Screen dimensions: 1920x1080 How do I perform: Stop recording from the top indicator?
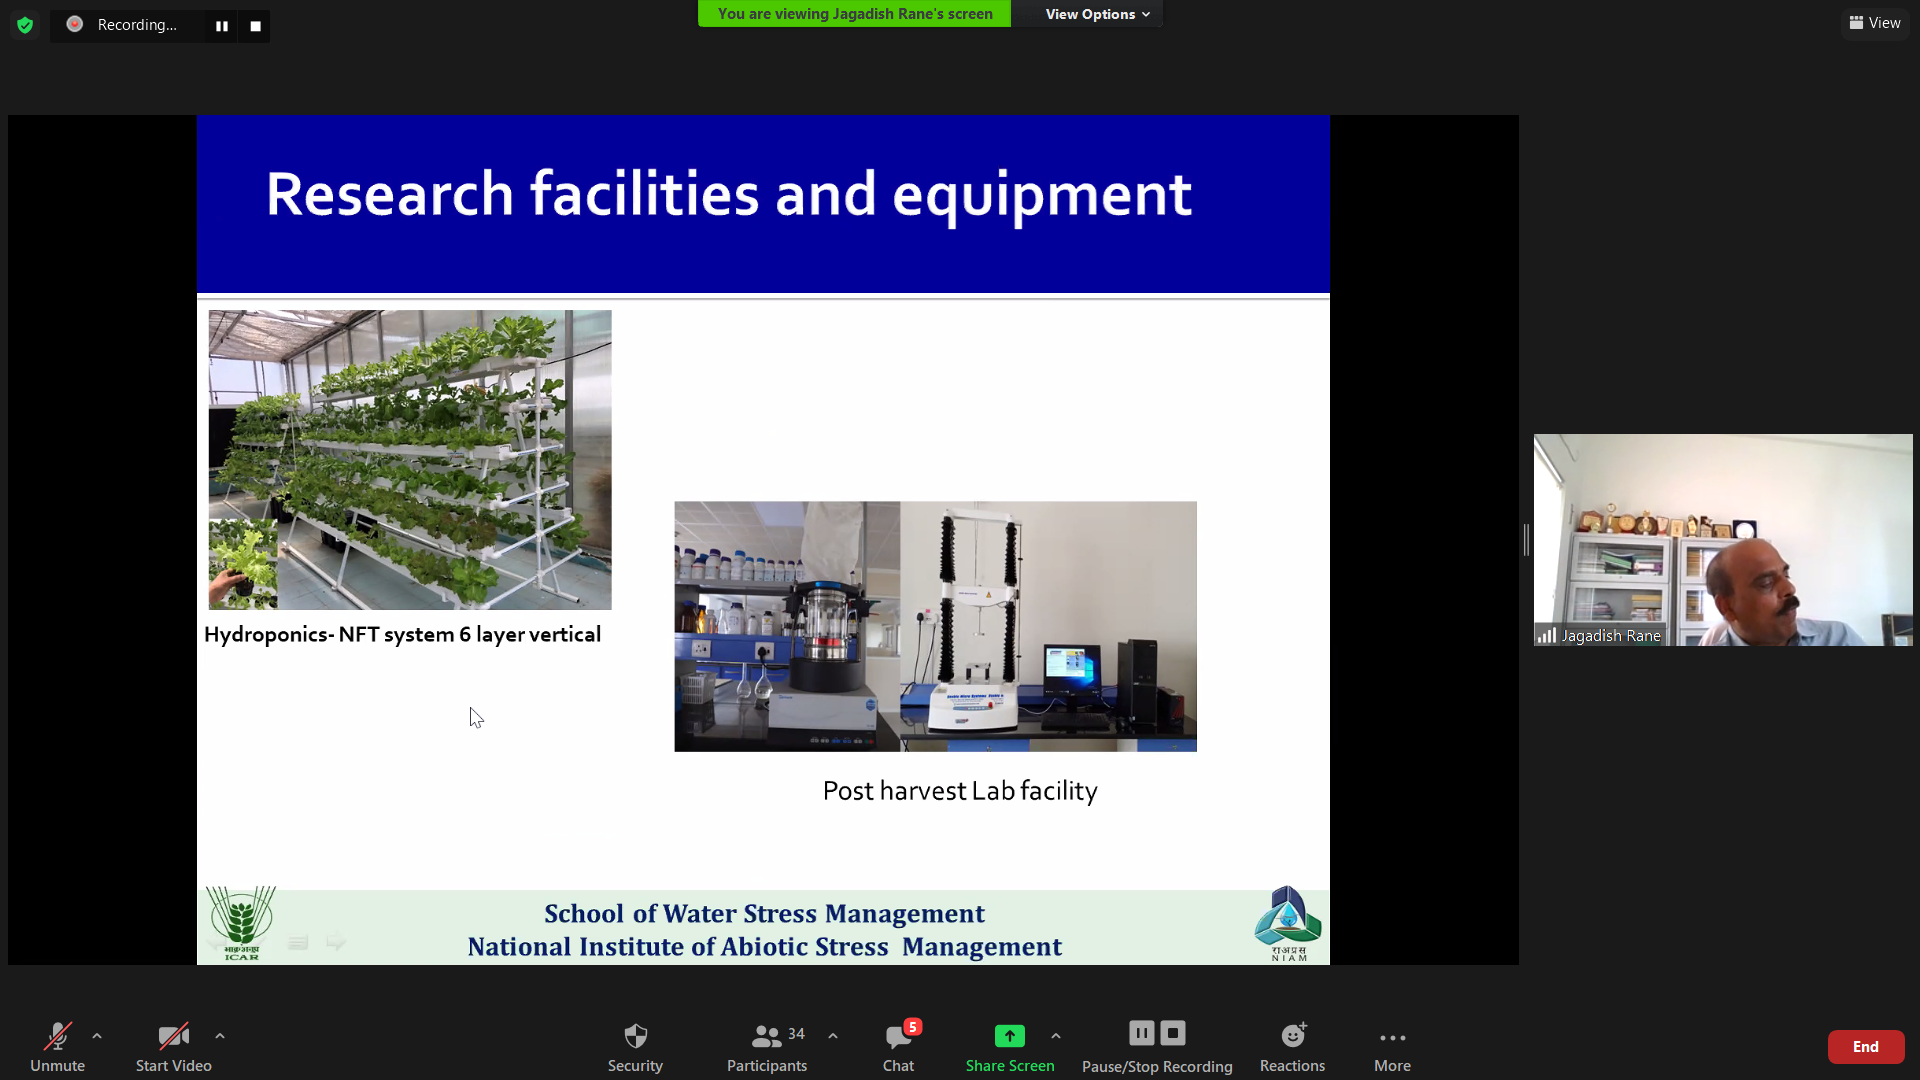[255, 26]
